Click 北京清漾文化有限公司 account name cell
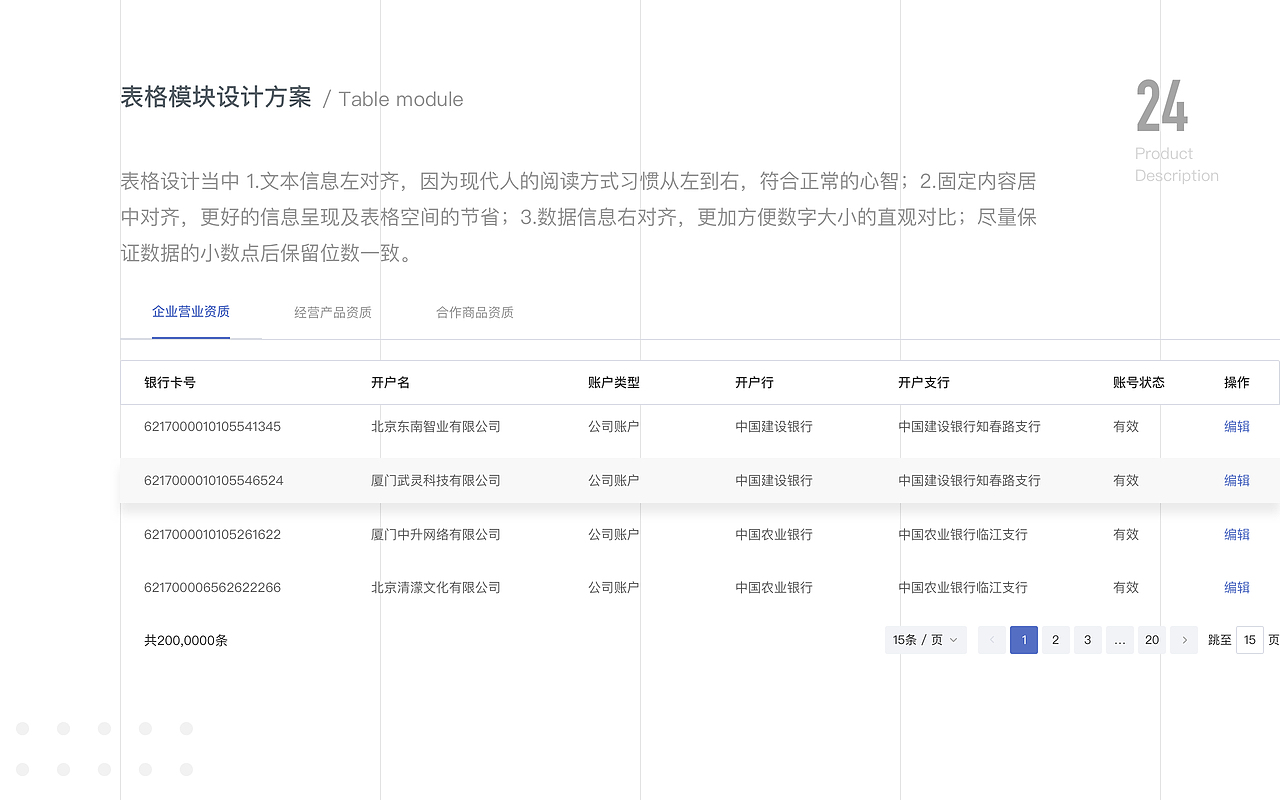Screen dimensions: 1280x800 pyautogui.click(x=436, y=587)
